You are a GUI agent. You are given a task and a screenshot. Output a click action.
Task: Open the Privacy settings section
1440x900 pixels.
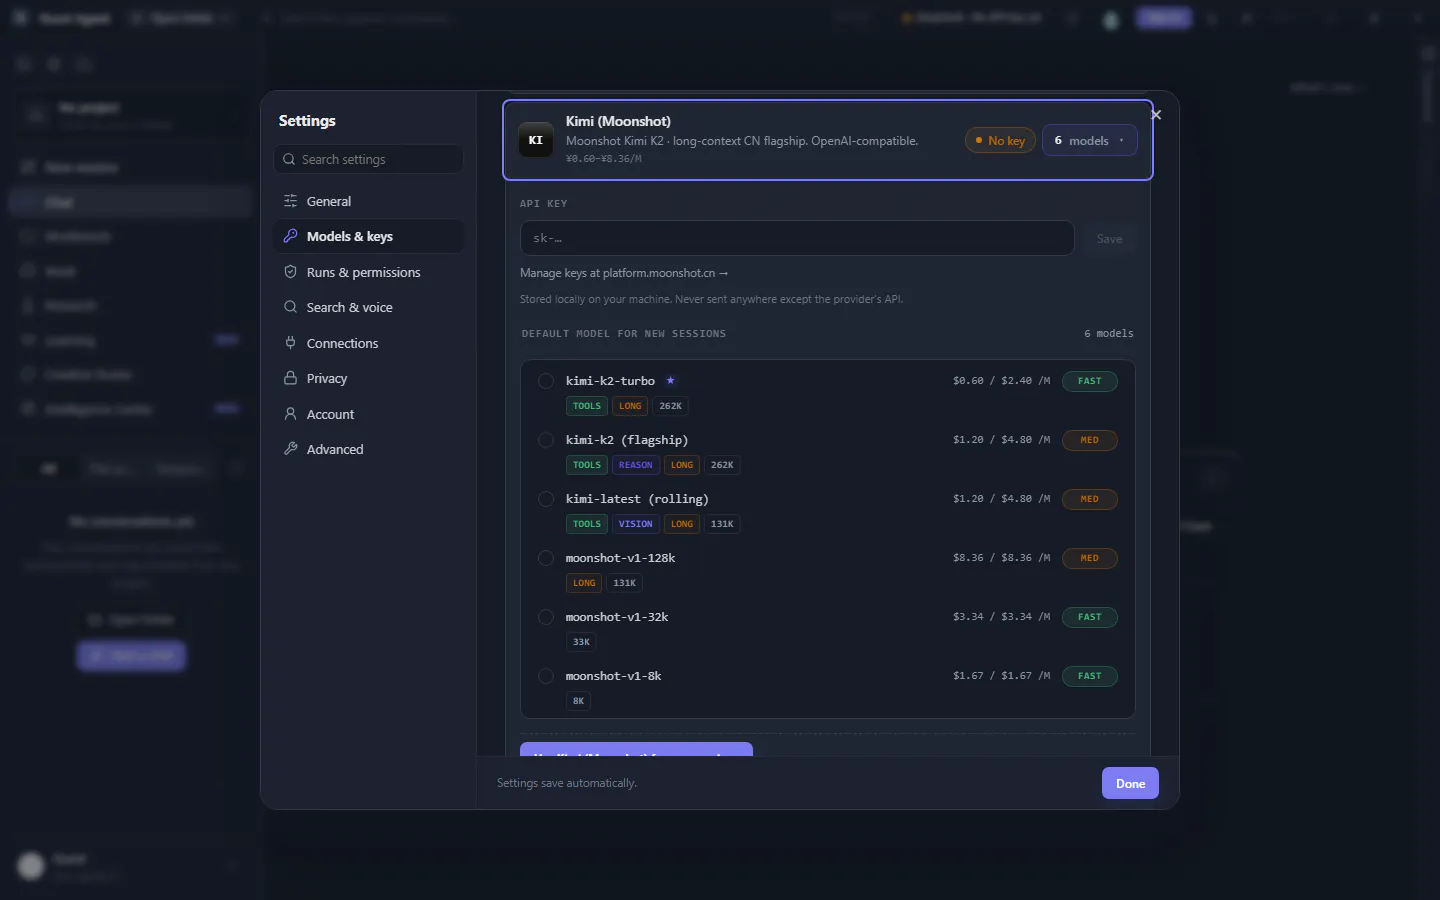tap(368, 378)
